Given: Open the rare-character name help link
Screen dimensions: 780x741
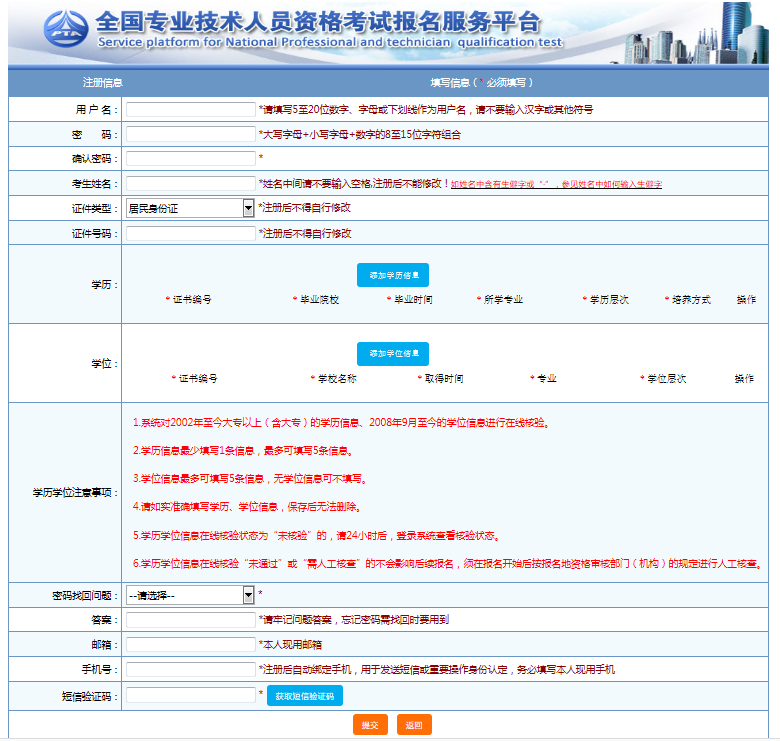Looking at the screenshot, I should click(x=556, y=185).
